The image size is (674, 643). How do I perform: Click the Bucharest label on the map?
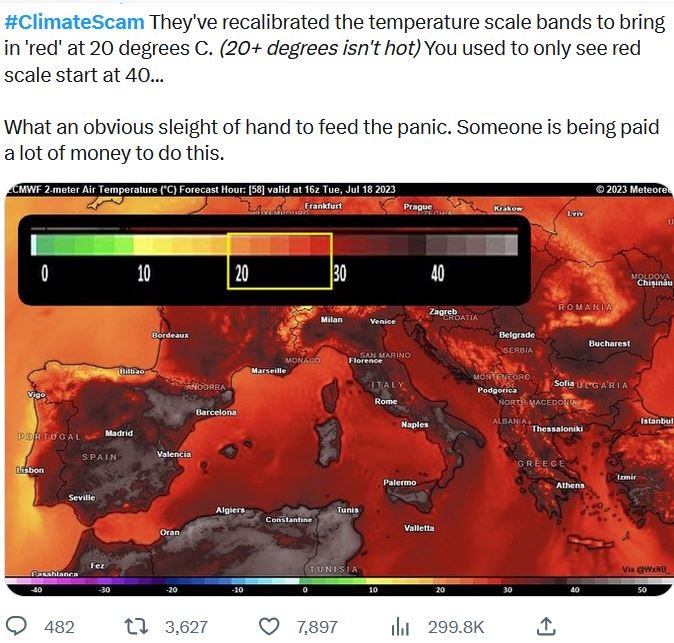pyautogui.click(x=609, y=343)
